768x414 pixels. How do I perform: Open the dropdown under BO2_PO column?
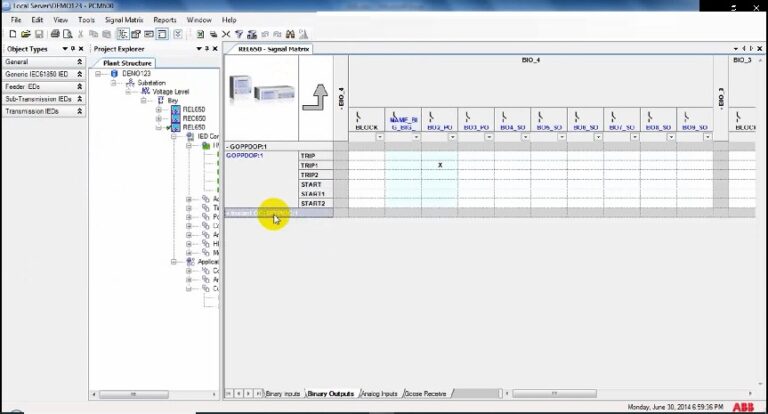point(452,137)
